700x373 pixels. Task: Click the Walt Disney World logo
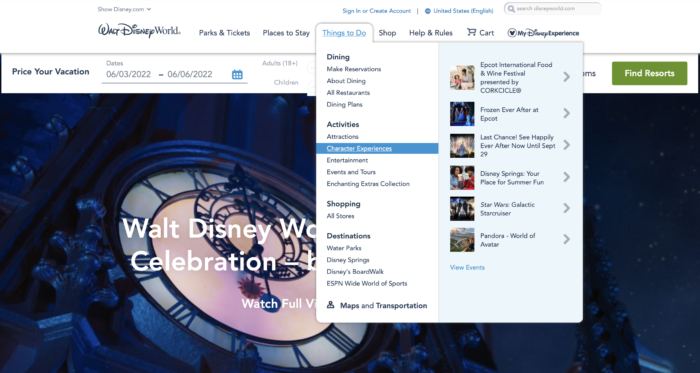(x=139, y=31)
